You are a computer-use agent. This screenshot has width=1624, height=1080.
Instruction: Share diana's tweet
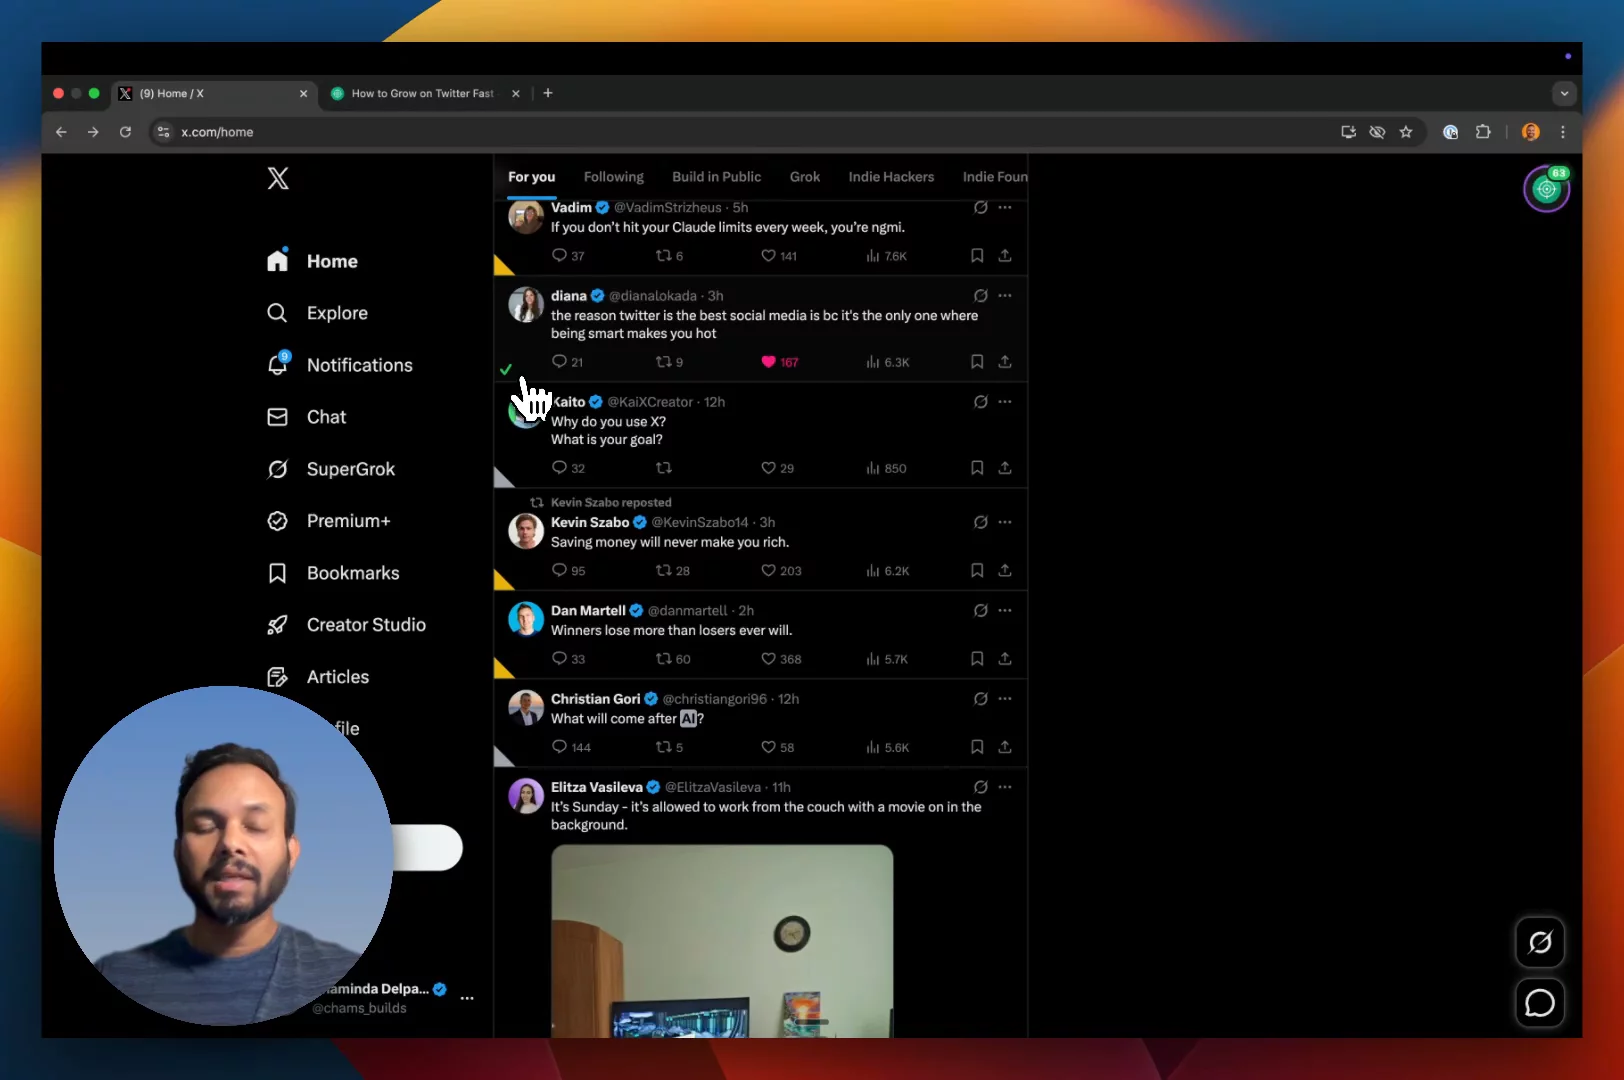[1005, 362]
